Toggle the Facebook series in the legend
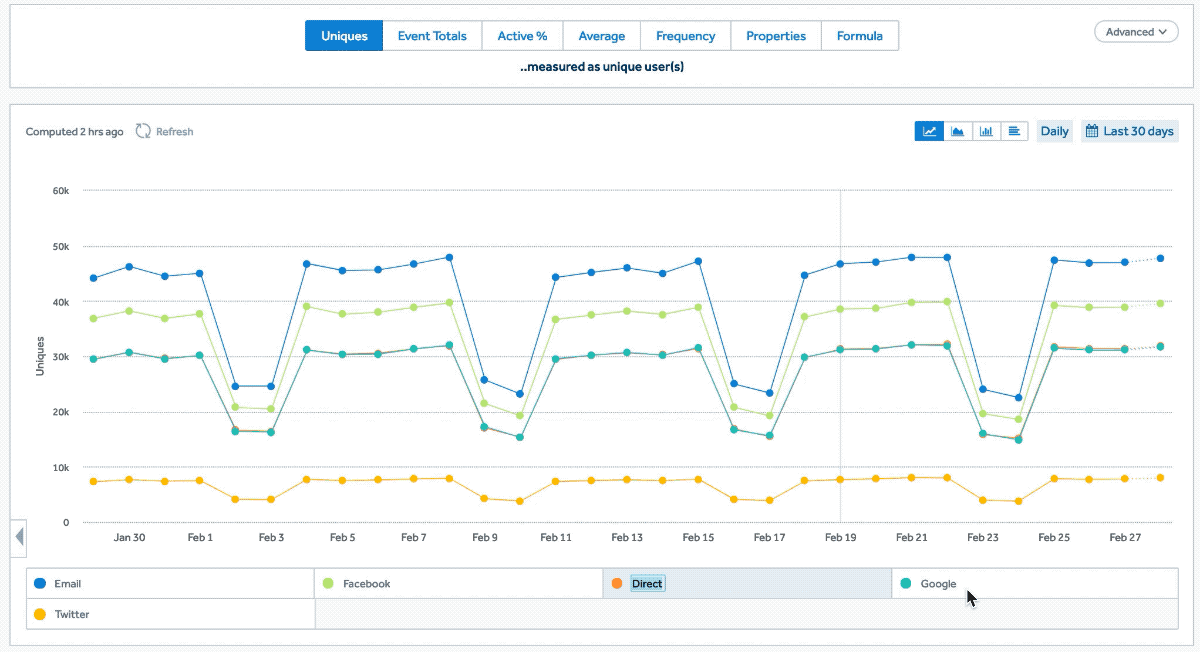 (366, 584)
